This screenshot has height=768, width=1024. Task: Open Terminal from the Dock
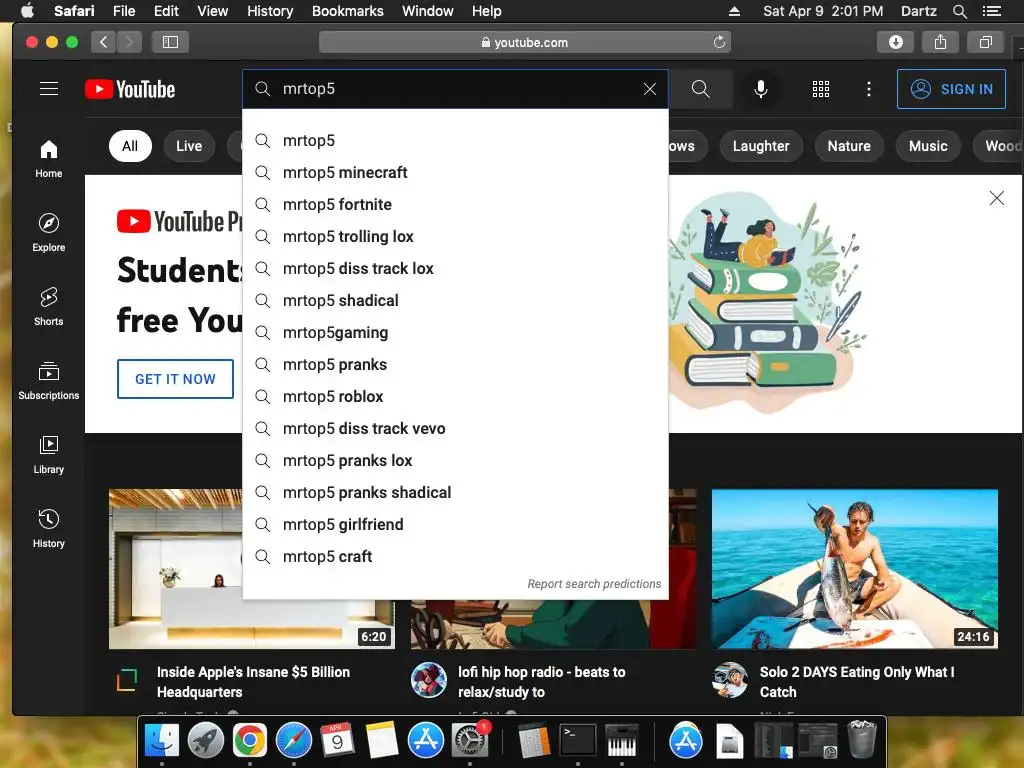click(578, 741)
